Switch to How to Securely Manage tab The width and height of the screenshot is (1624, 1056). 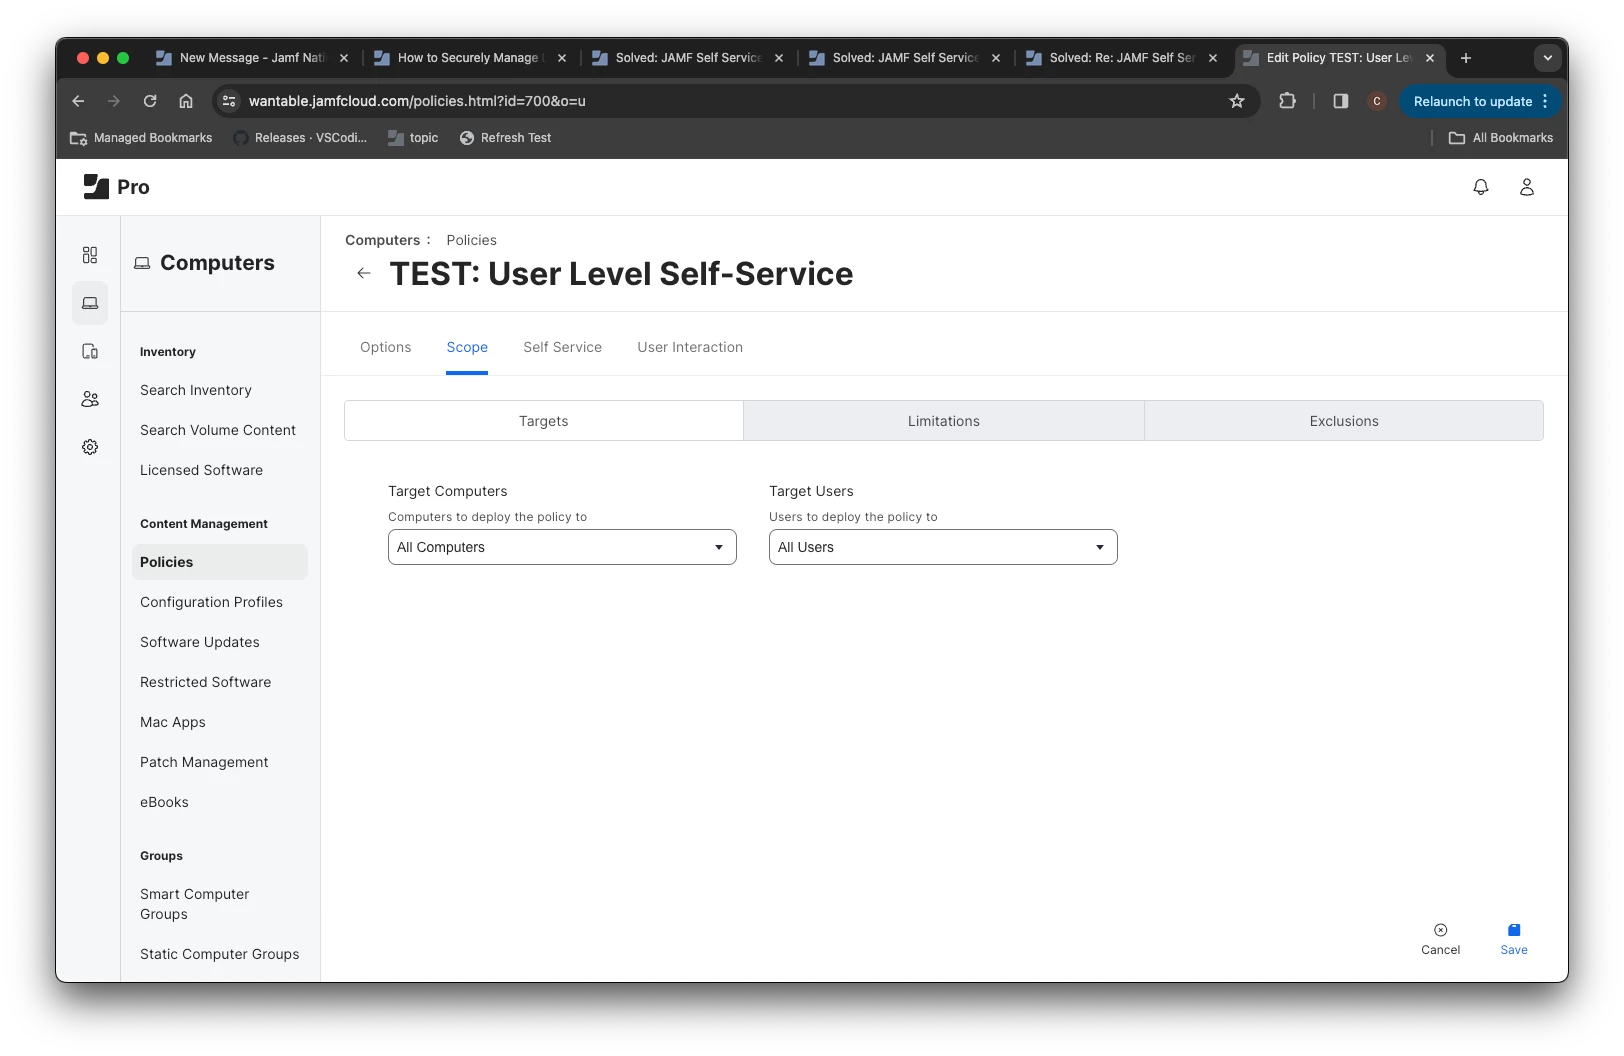click(468, 58)
